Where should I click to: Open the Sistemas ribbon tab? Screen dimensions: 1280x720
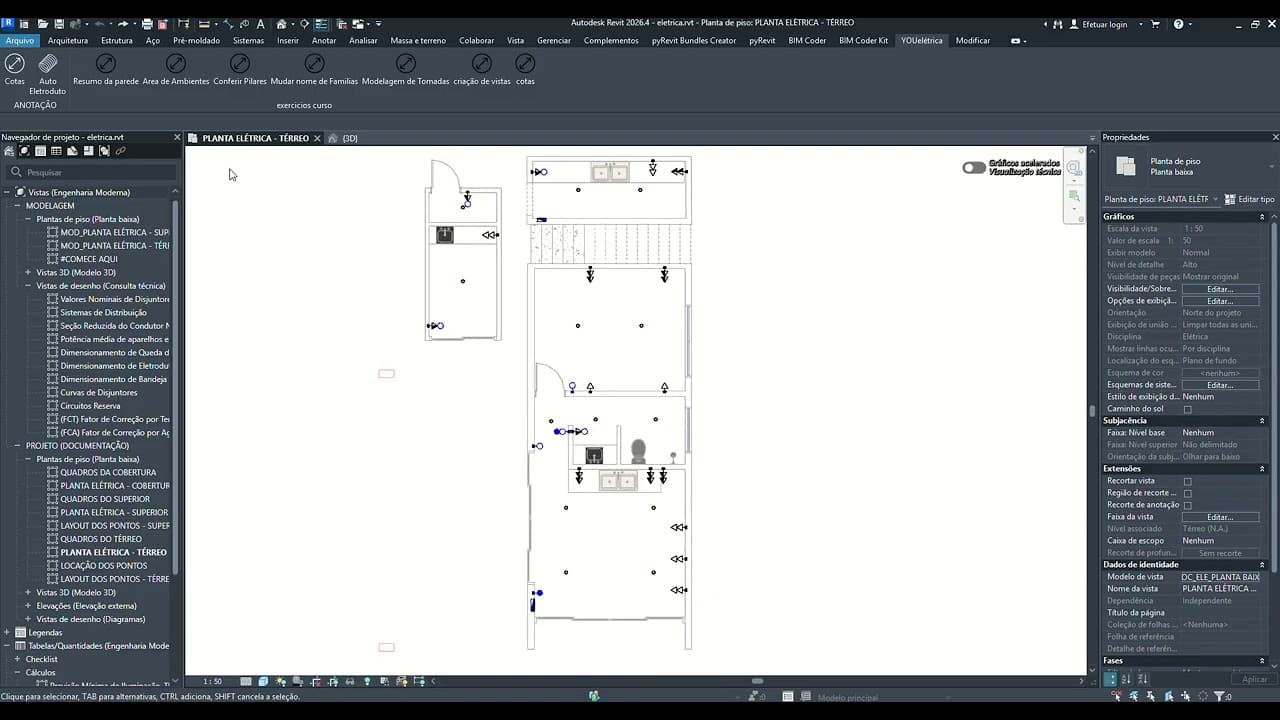point(248,41)
